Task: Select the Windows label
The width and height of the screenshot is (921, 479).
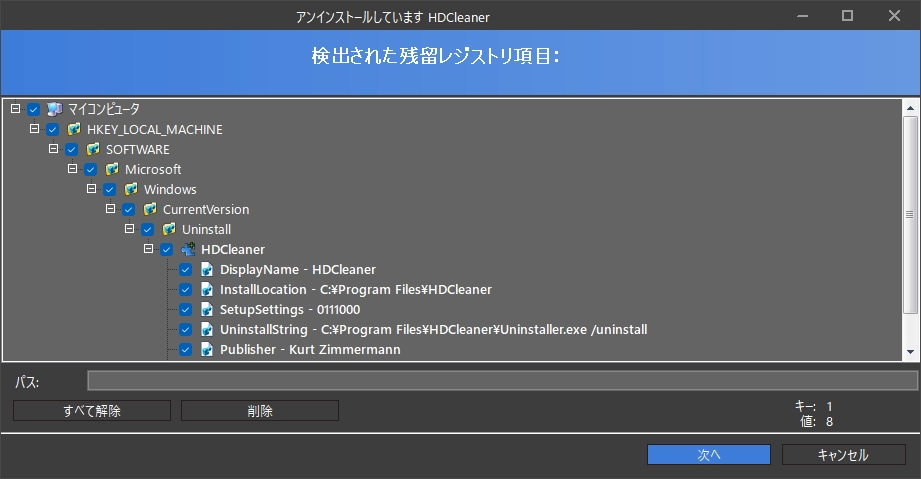Action: click(170, 189)
